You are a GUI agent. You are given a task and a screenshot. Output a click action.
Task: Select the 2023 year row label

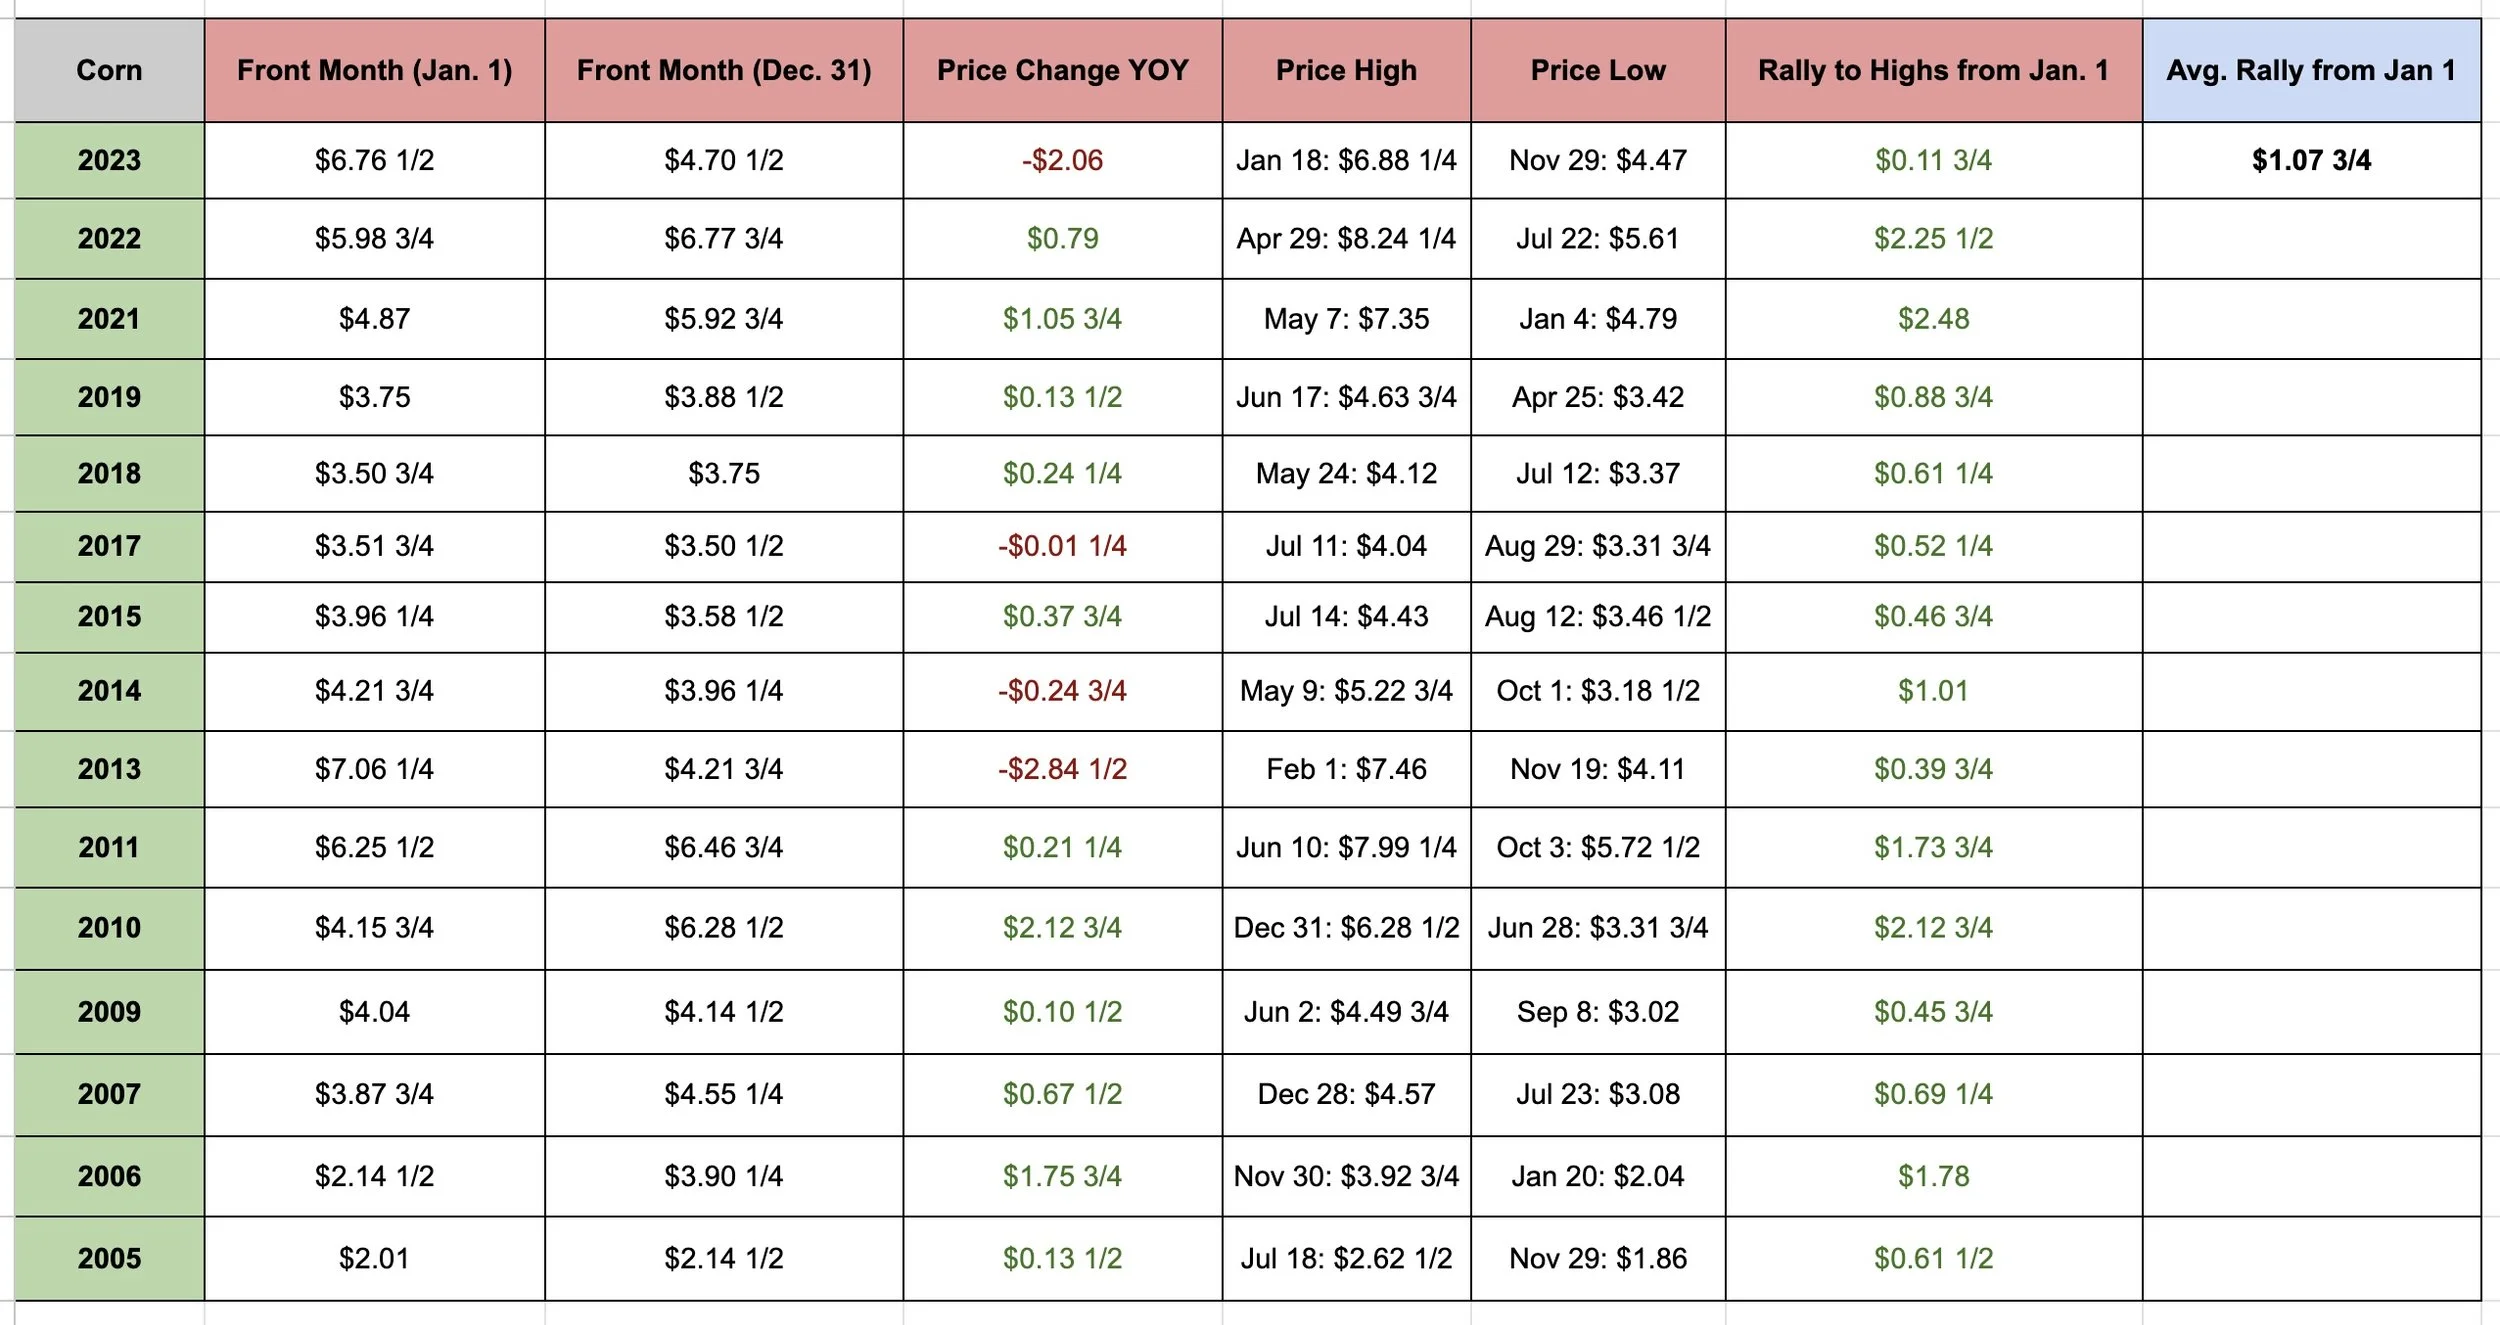click(109, 160)
